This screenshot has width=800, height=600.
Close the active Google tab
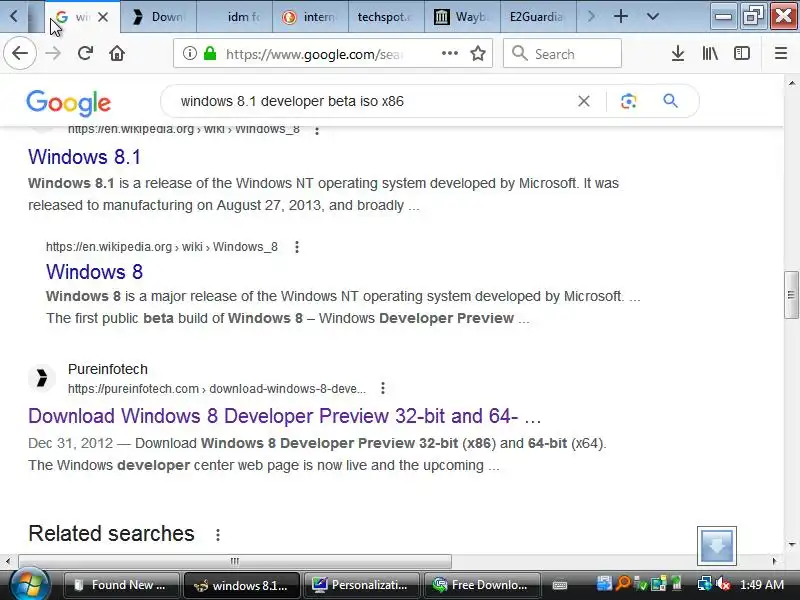[x=103, y=17]
